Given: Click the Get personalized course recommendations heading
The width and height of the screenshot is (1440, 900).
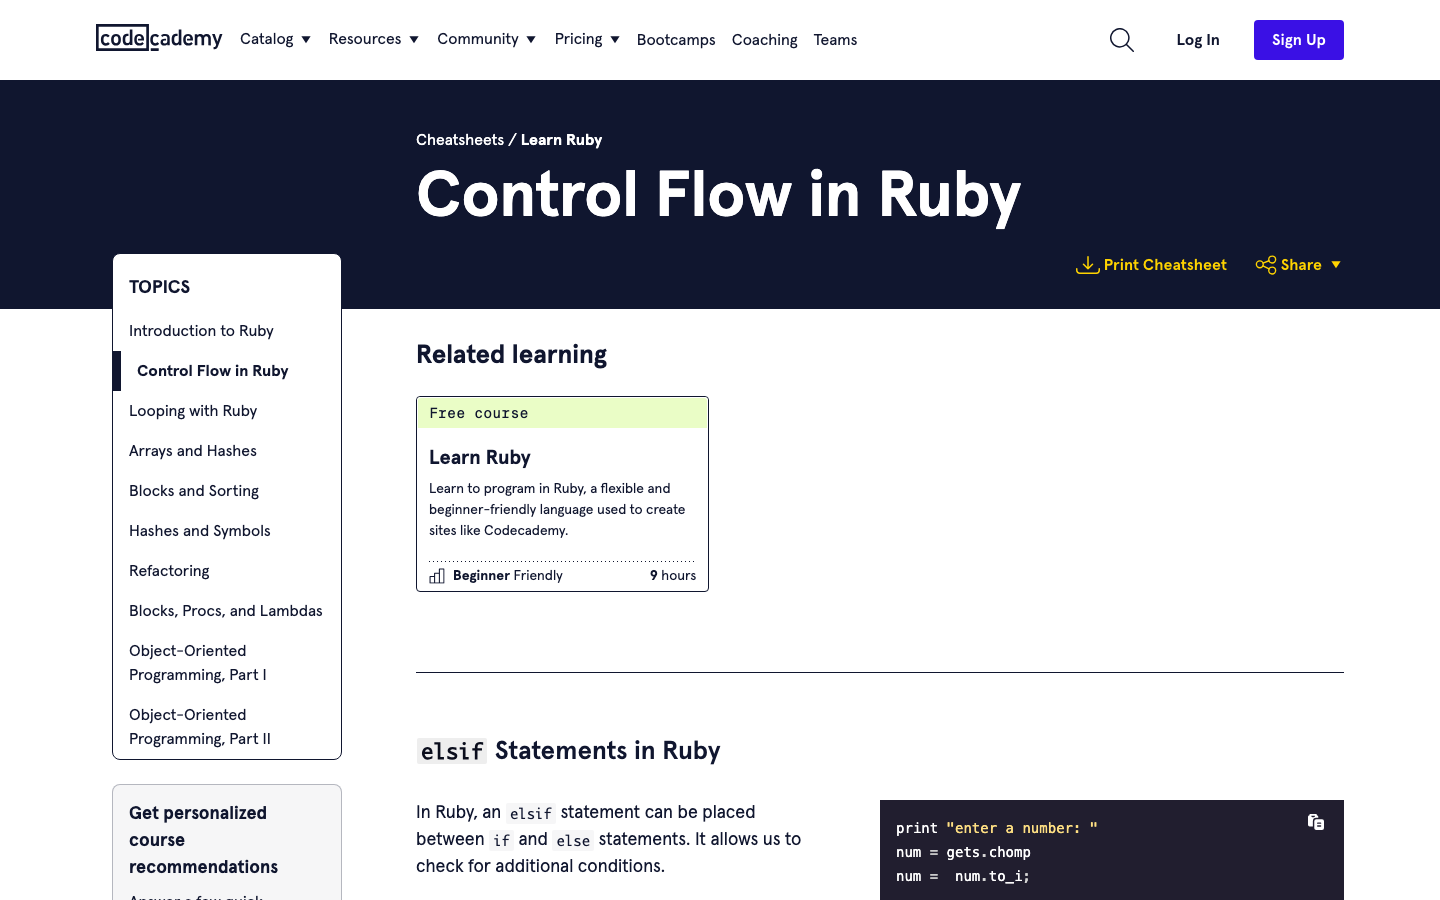Looking at the screenshot, I should coord(204,840).
